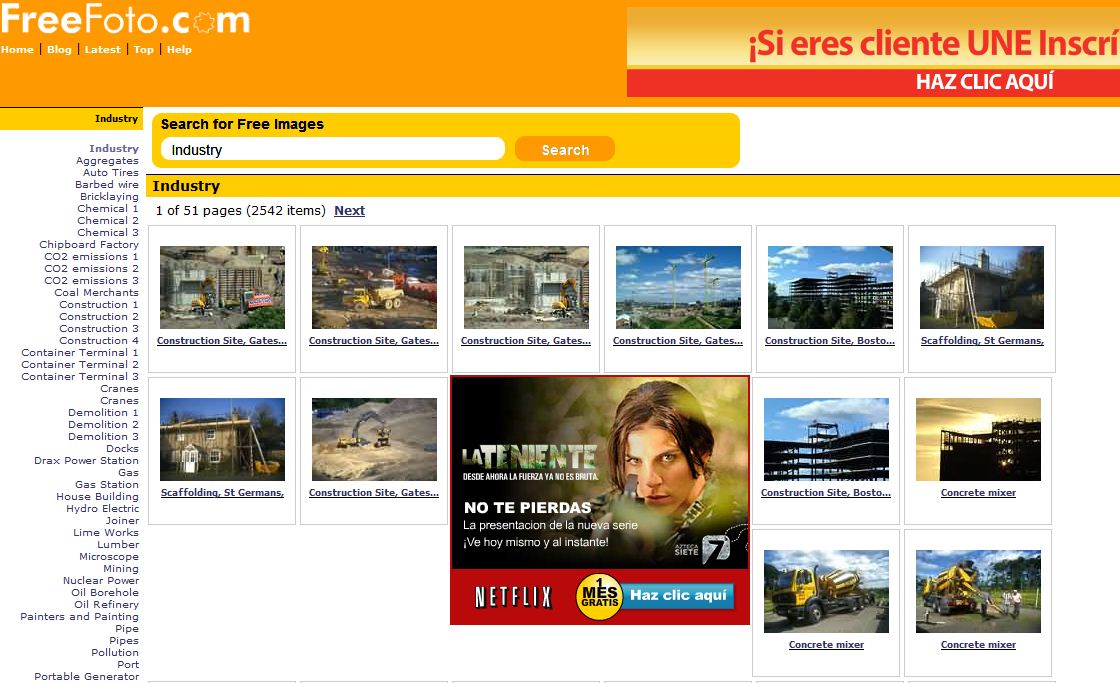Open the Portable Generator category
This screenshot has width=1120, height=683.
click(x=86, y=677)
